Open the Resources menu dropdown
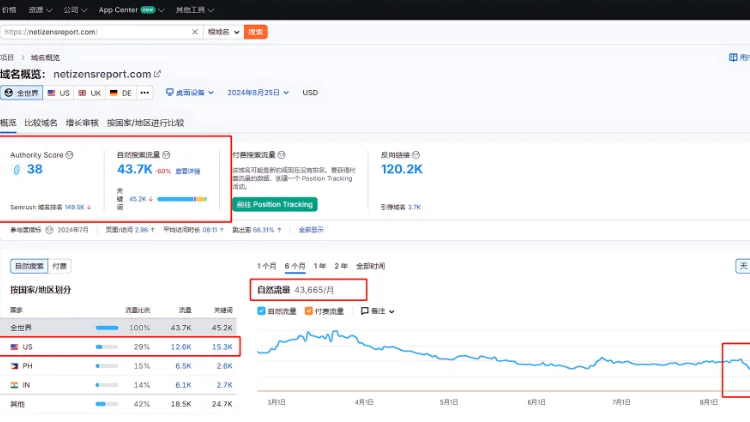750x422 pixels. point(40,10)
